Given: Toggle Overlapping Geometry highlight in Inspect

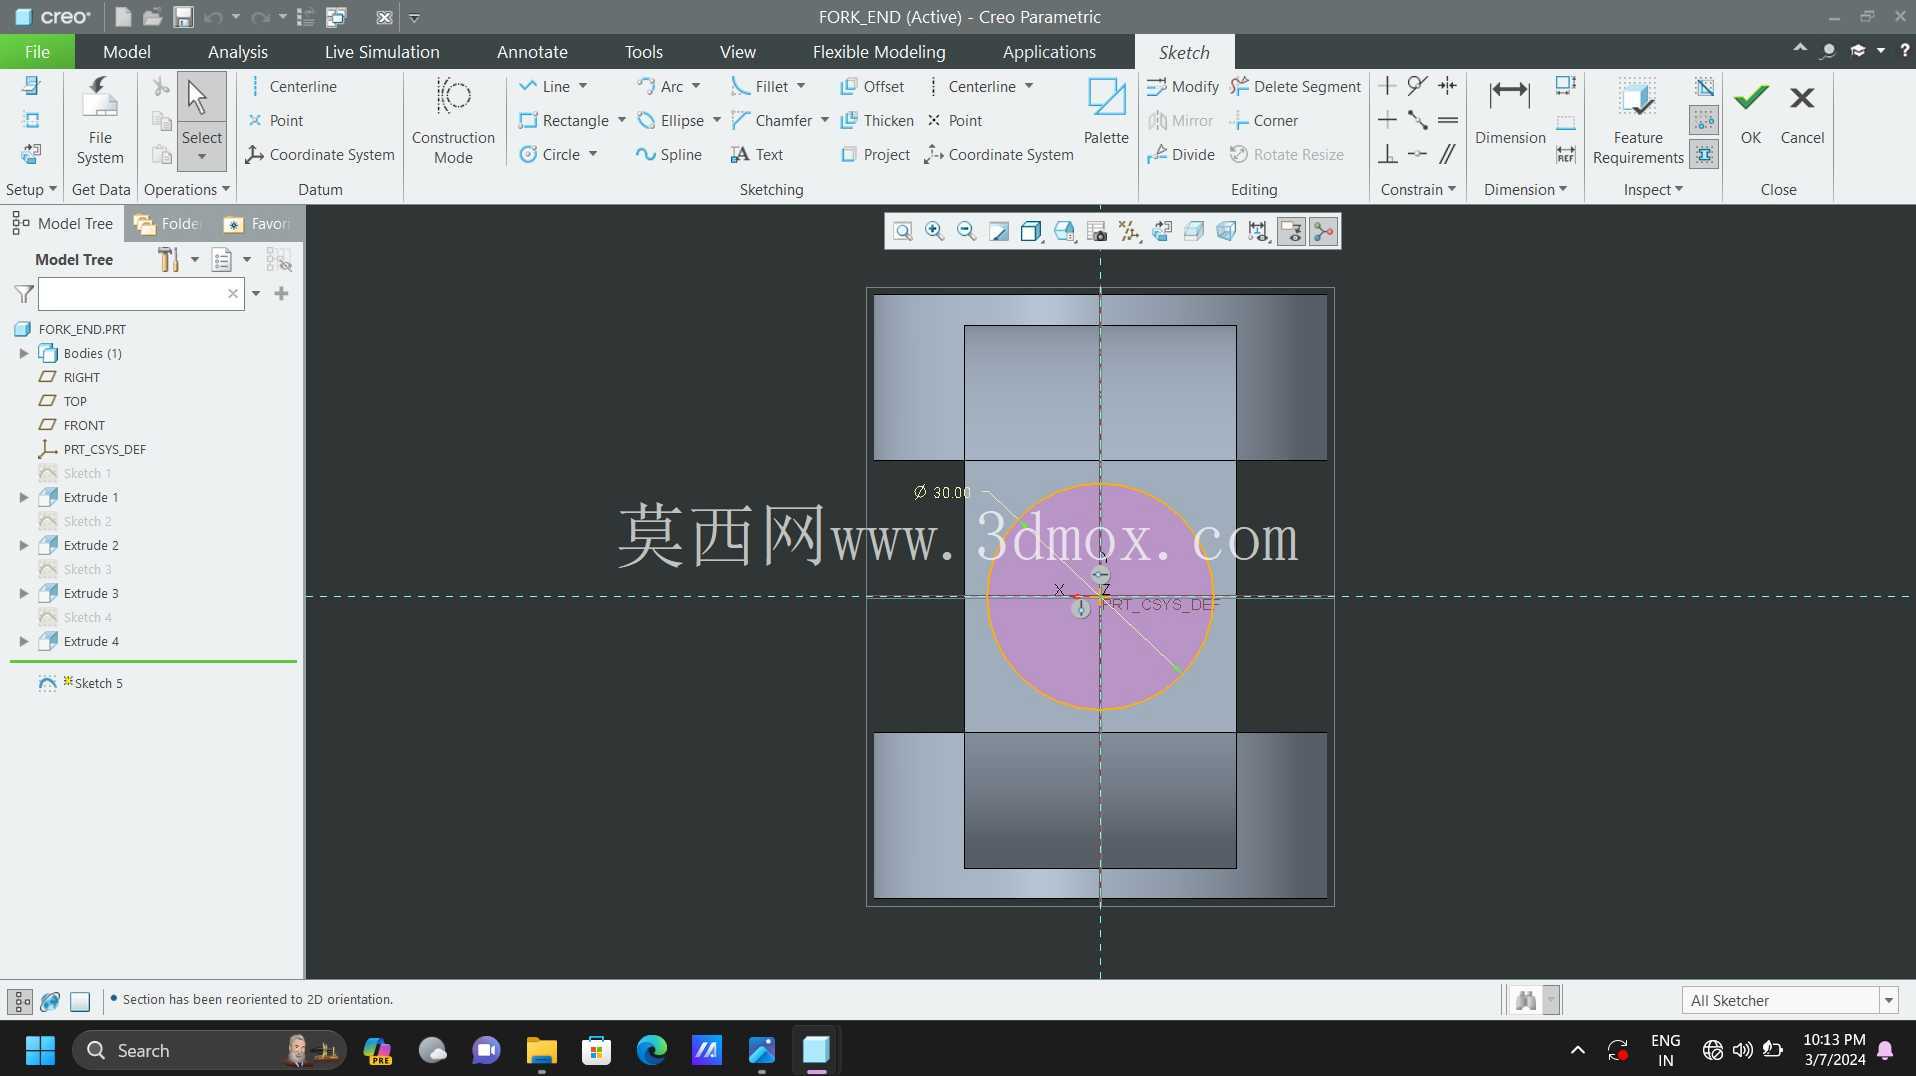Looking at the screenshot, I should [1704, 87].
